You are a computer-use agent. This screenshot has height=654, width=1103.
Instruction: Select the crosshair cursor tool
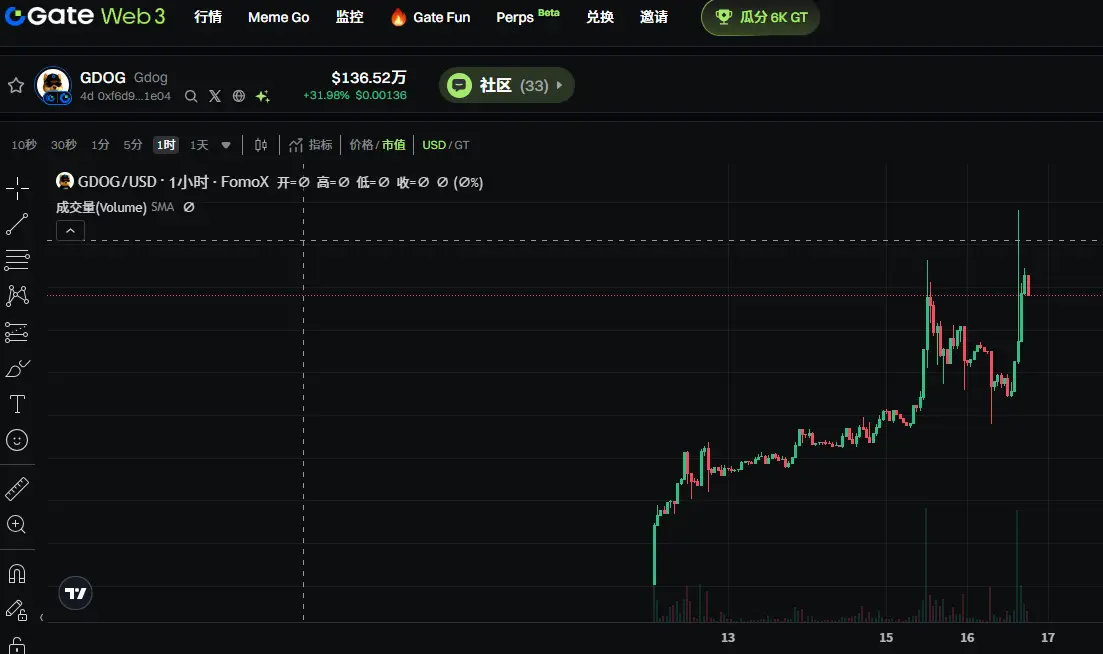[17, 188]
